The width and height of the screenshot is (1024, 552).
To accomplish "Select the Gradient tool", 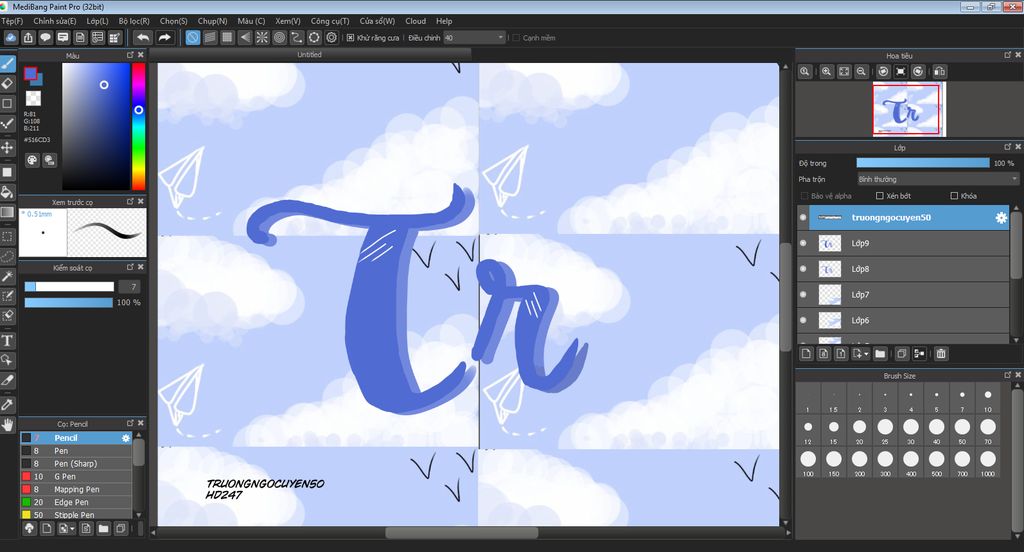I will click(7, 212).
